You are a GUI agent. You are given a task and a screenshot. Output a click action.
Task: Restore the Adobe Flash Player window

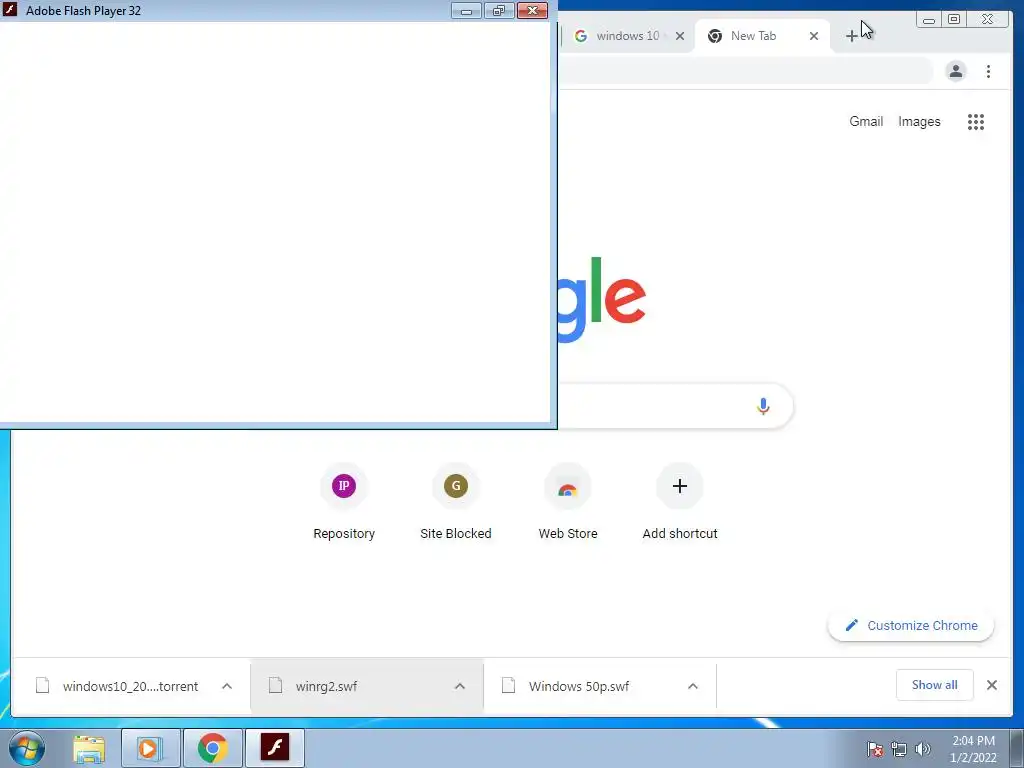coord(499,10)
